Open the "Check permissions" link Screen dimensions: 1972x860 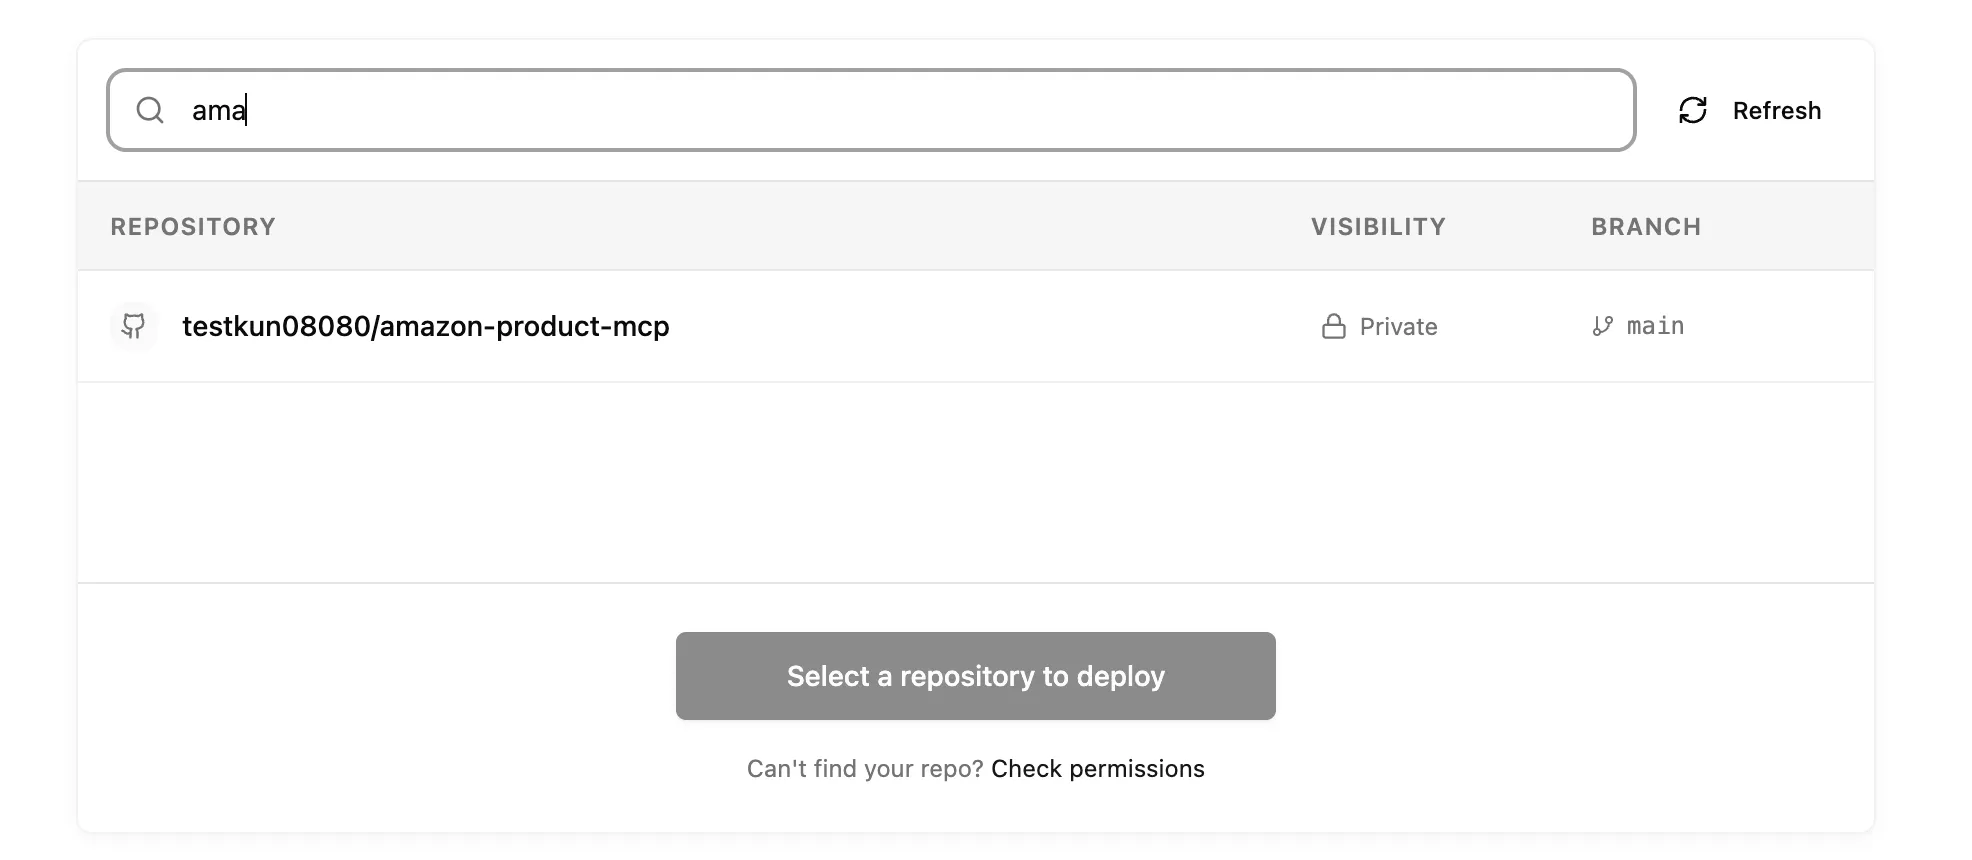pyautogui.click(x=1097, y=769)
